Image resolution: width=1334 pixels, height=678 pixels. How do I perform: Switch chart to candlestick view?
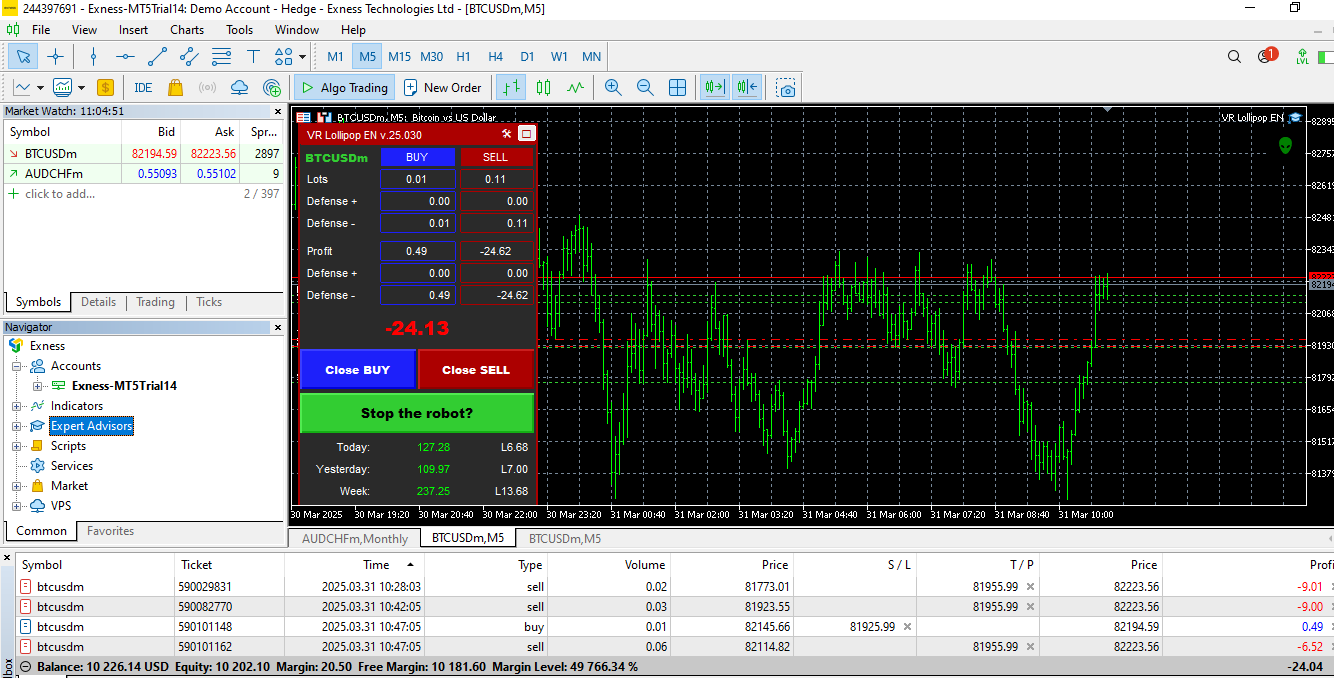543,88
